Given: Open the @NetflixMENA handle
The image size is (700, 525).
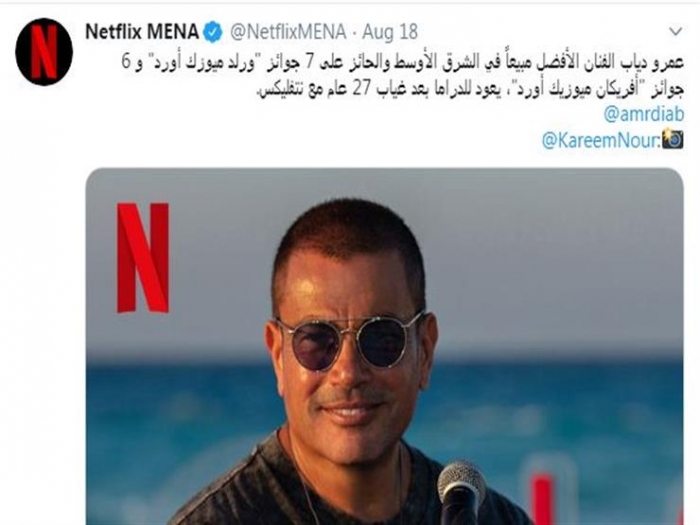Looking at the screenshot, I should pyautogui.click(x=288, y=32).
